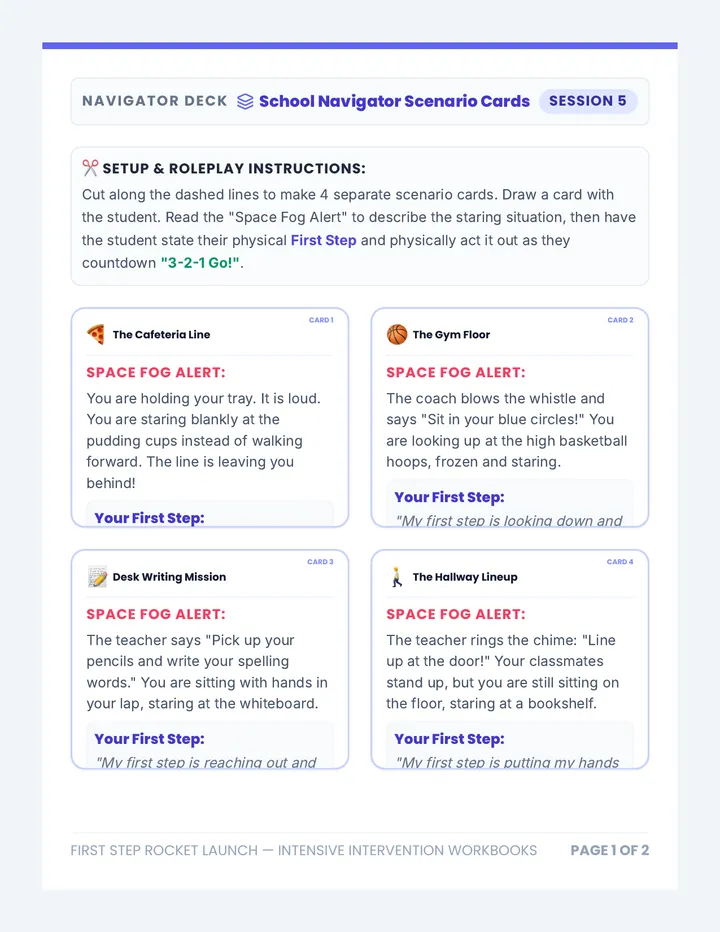This screenshot has width=720, height=932.
Task: Click the pizza slice icon on Card 1
Action: (x=96, y=334)
